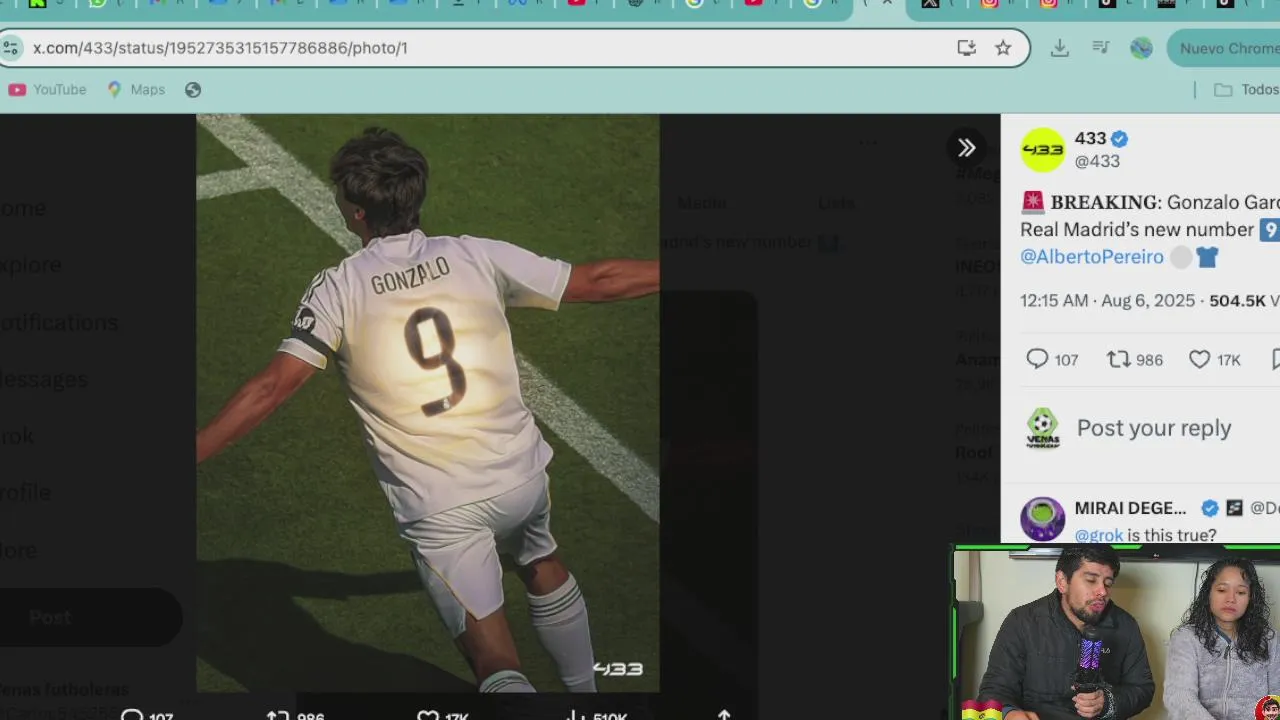Open the @433 handle link
Screen dimensions: 1280x720
(1097, 161)
